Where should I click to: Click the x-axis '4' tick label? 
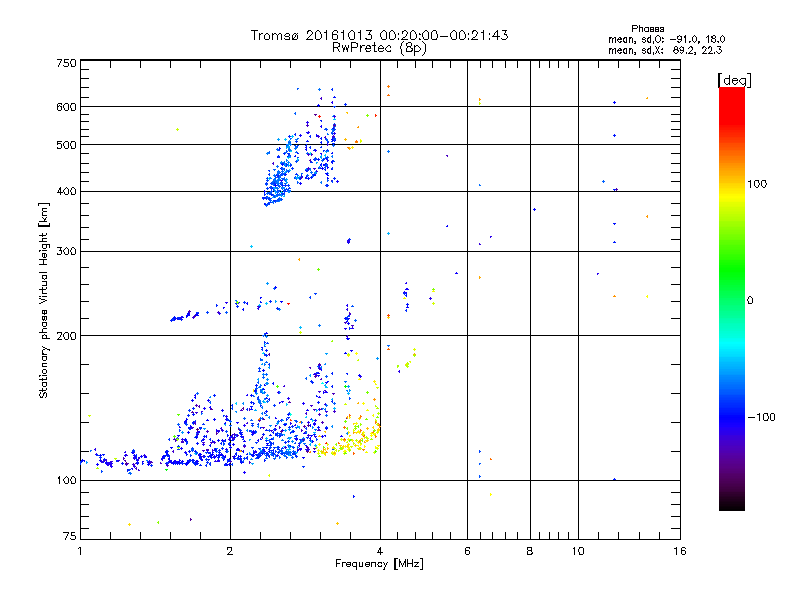380,551
